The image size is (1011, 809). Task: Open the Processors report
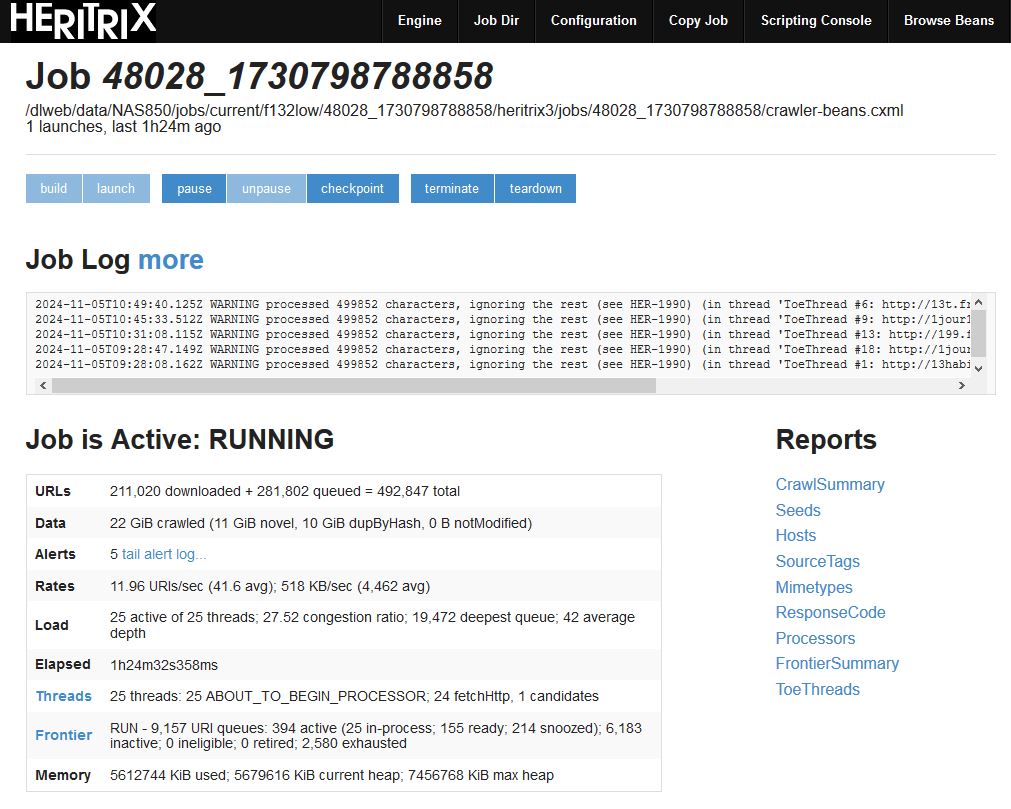point(816,638)
